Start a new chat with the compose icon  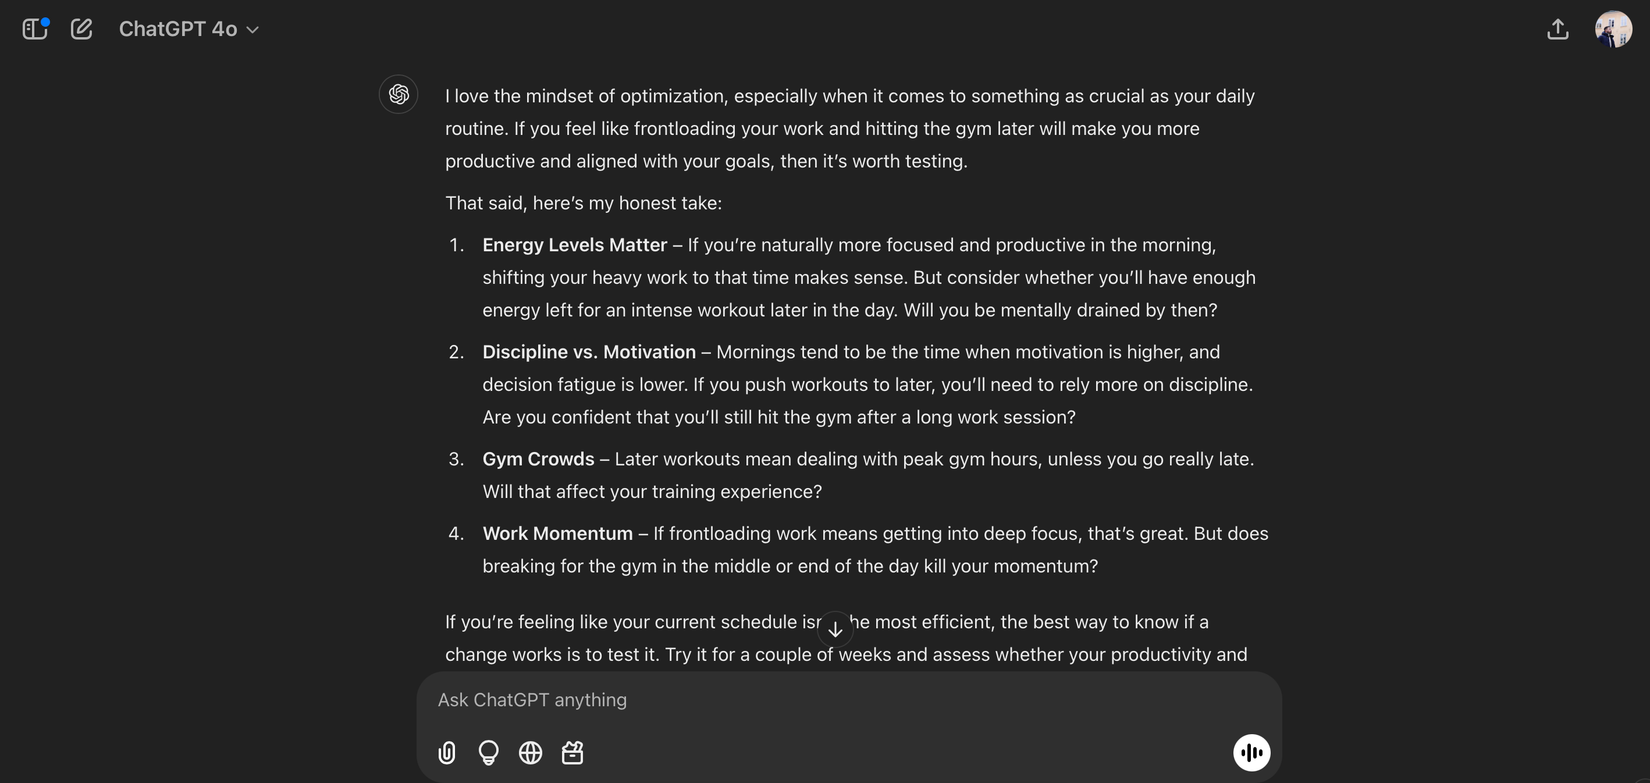tap(82, 29)
